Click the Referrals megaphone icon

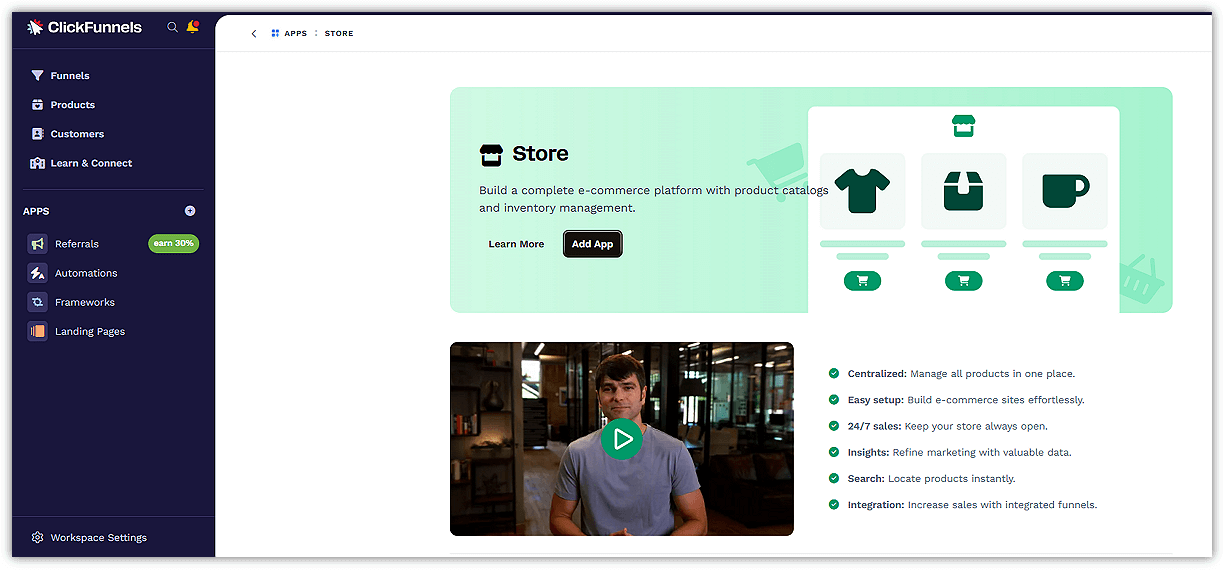click(37, 244)
